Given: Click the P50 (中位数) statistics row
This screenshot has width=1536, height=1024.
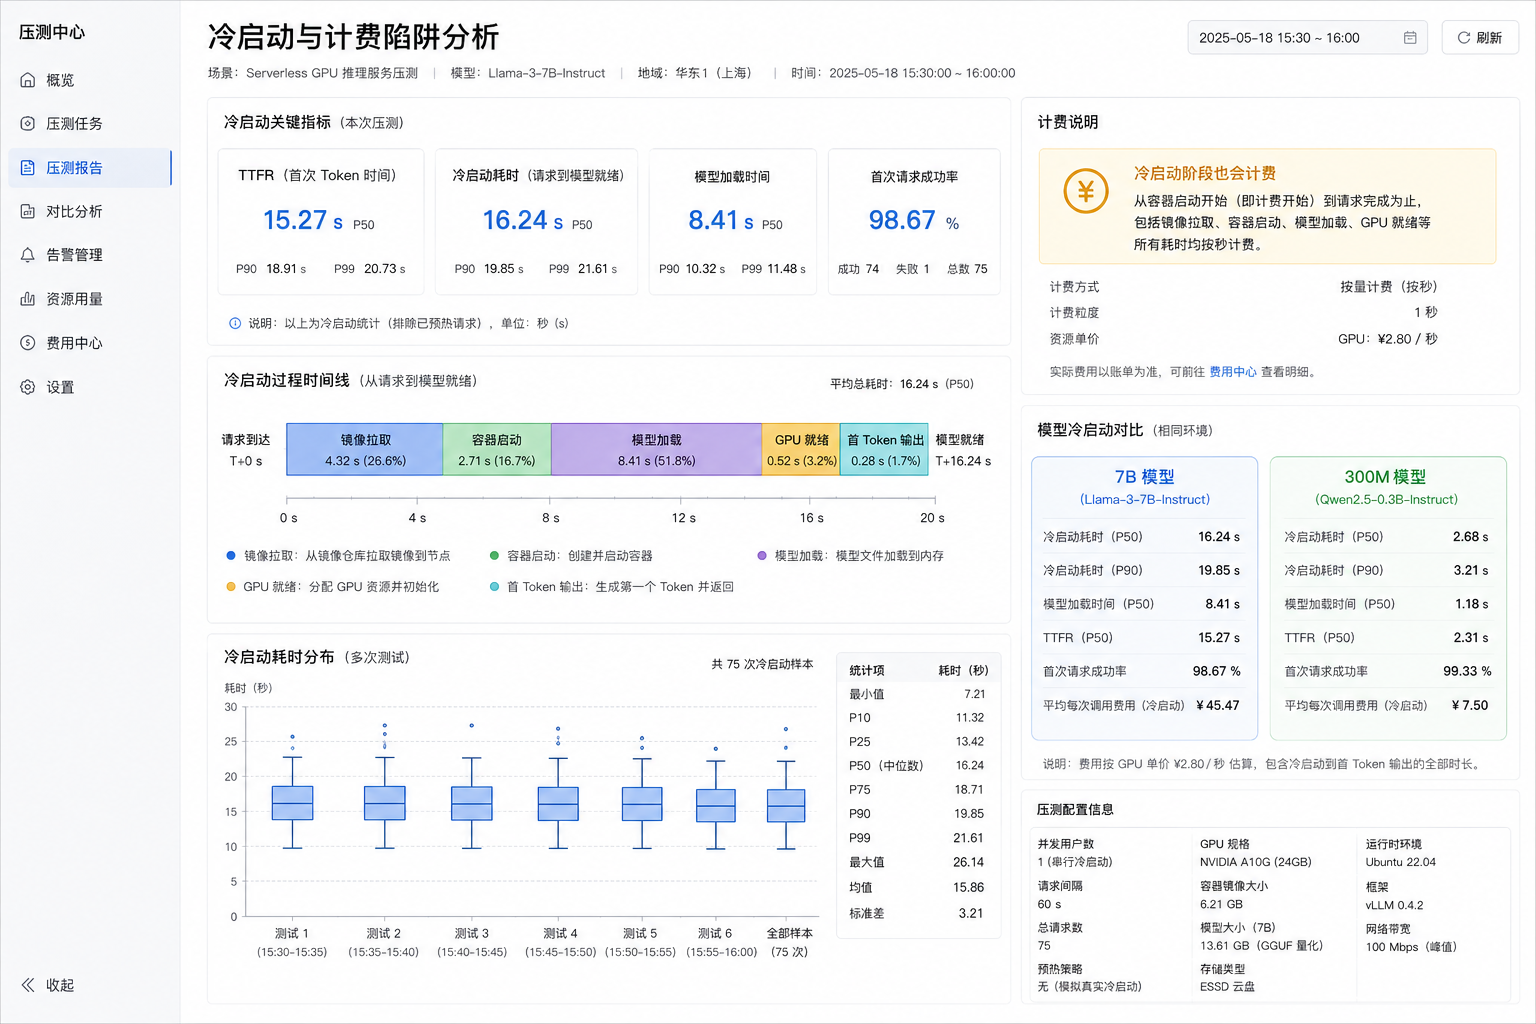Looking at the screenshot, I should [917, 766].
